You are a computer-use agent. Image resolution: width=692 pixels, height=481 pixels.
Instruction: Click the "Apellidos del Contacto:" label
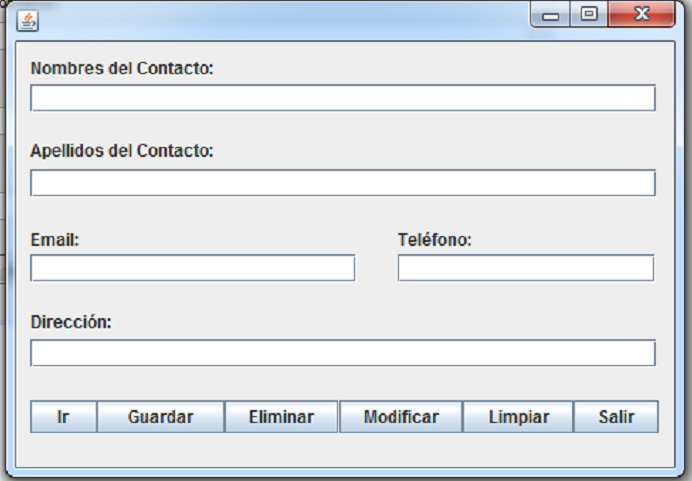coord(122,151)
